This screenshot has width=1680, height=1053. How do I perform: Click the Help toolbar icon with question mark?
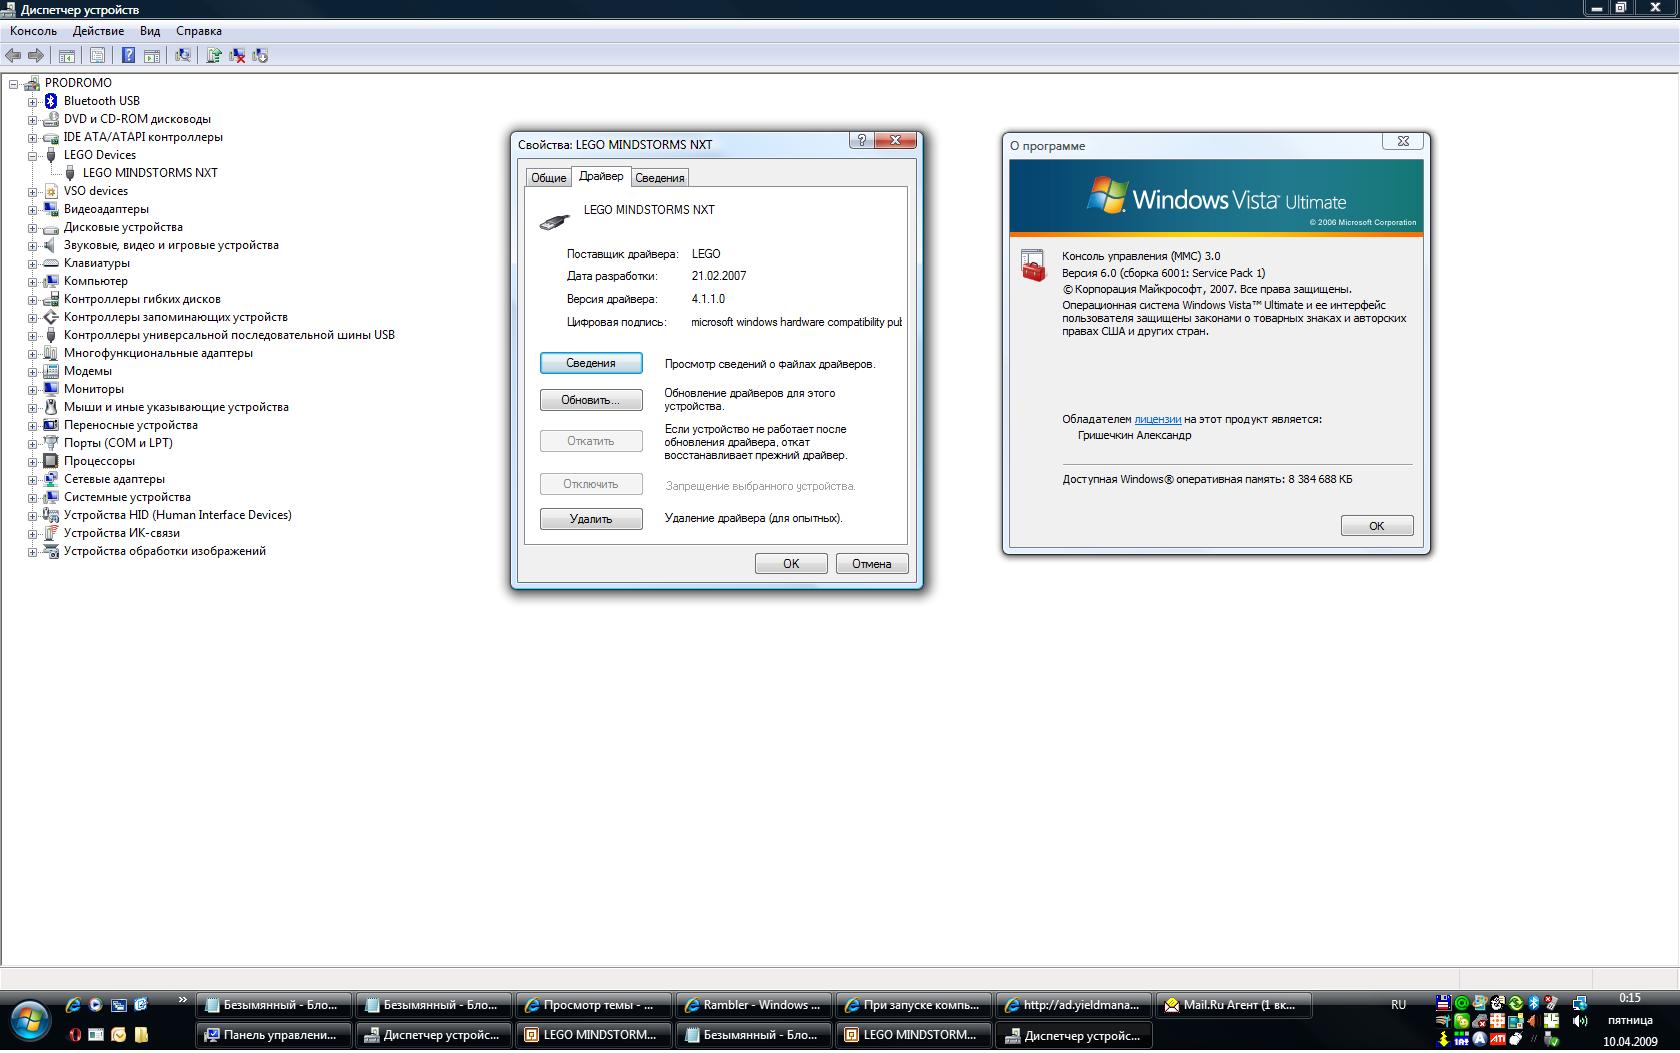128,56
